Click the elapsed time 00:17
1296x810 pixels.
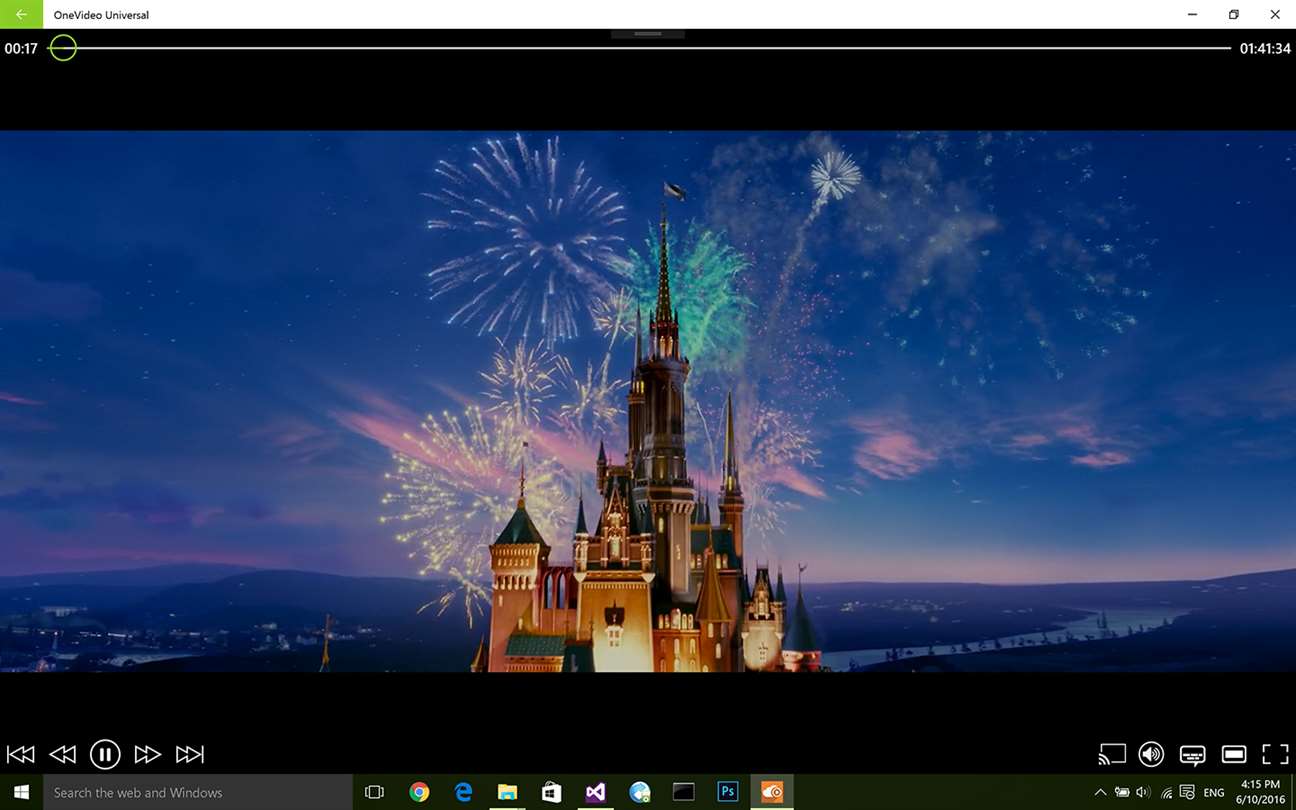(21, 48)
